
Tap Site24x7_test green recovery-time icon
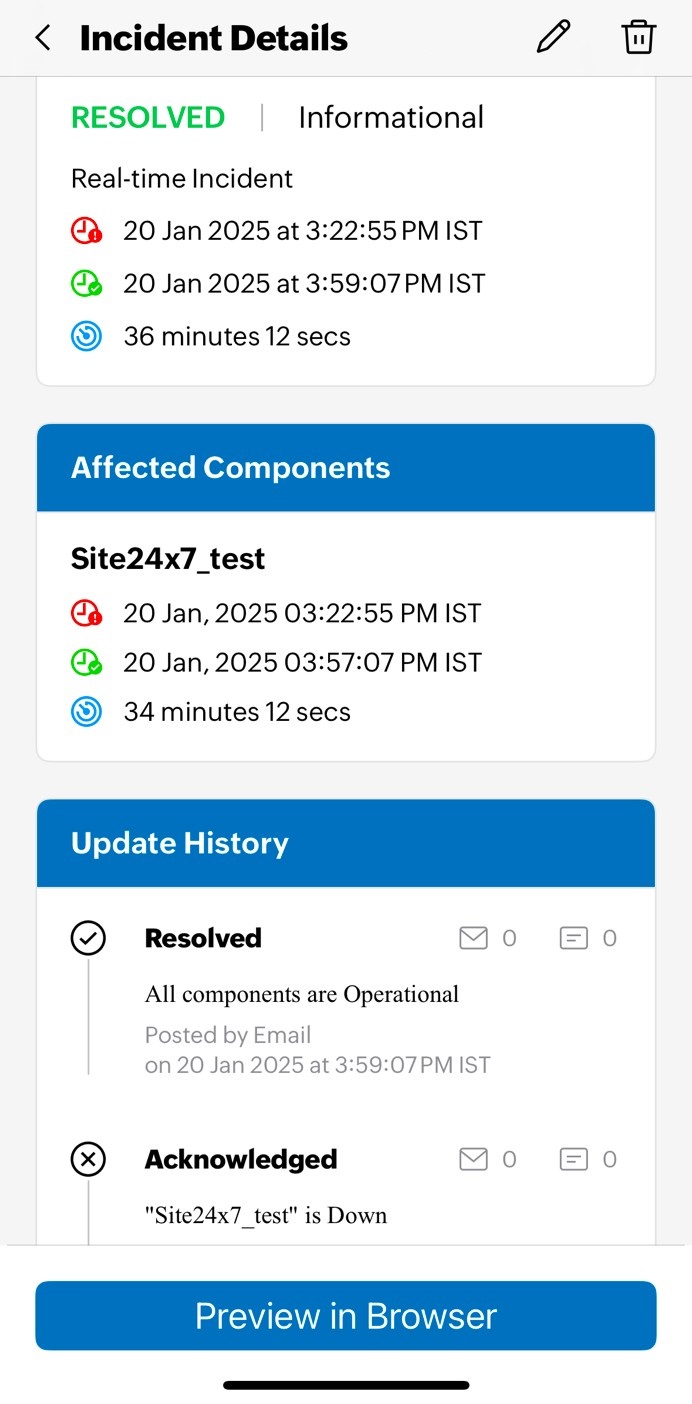pos(87,663)
